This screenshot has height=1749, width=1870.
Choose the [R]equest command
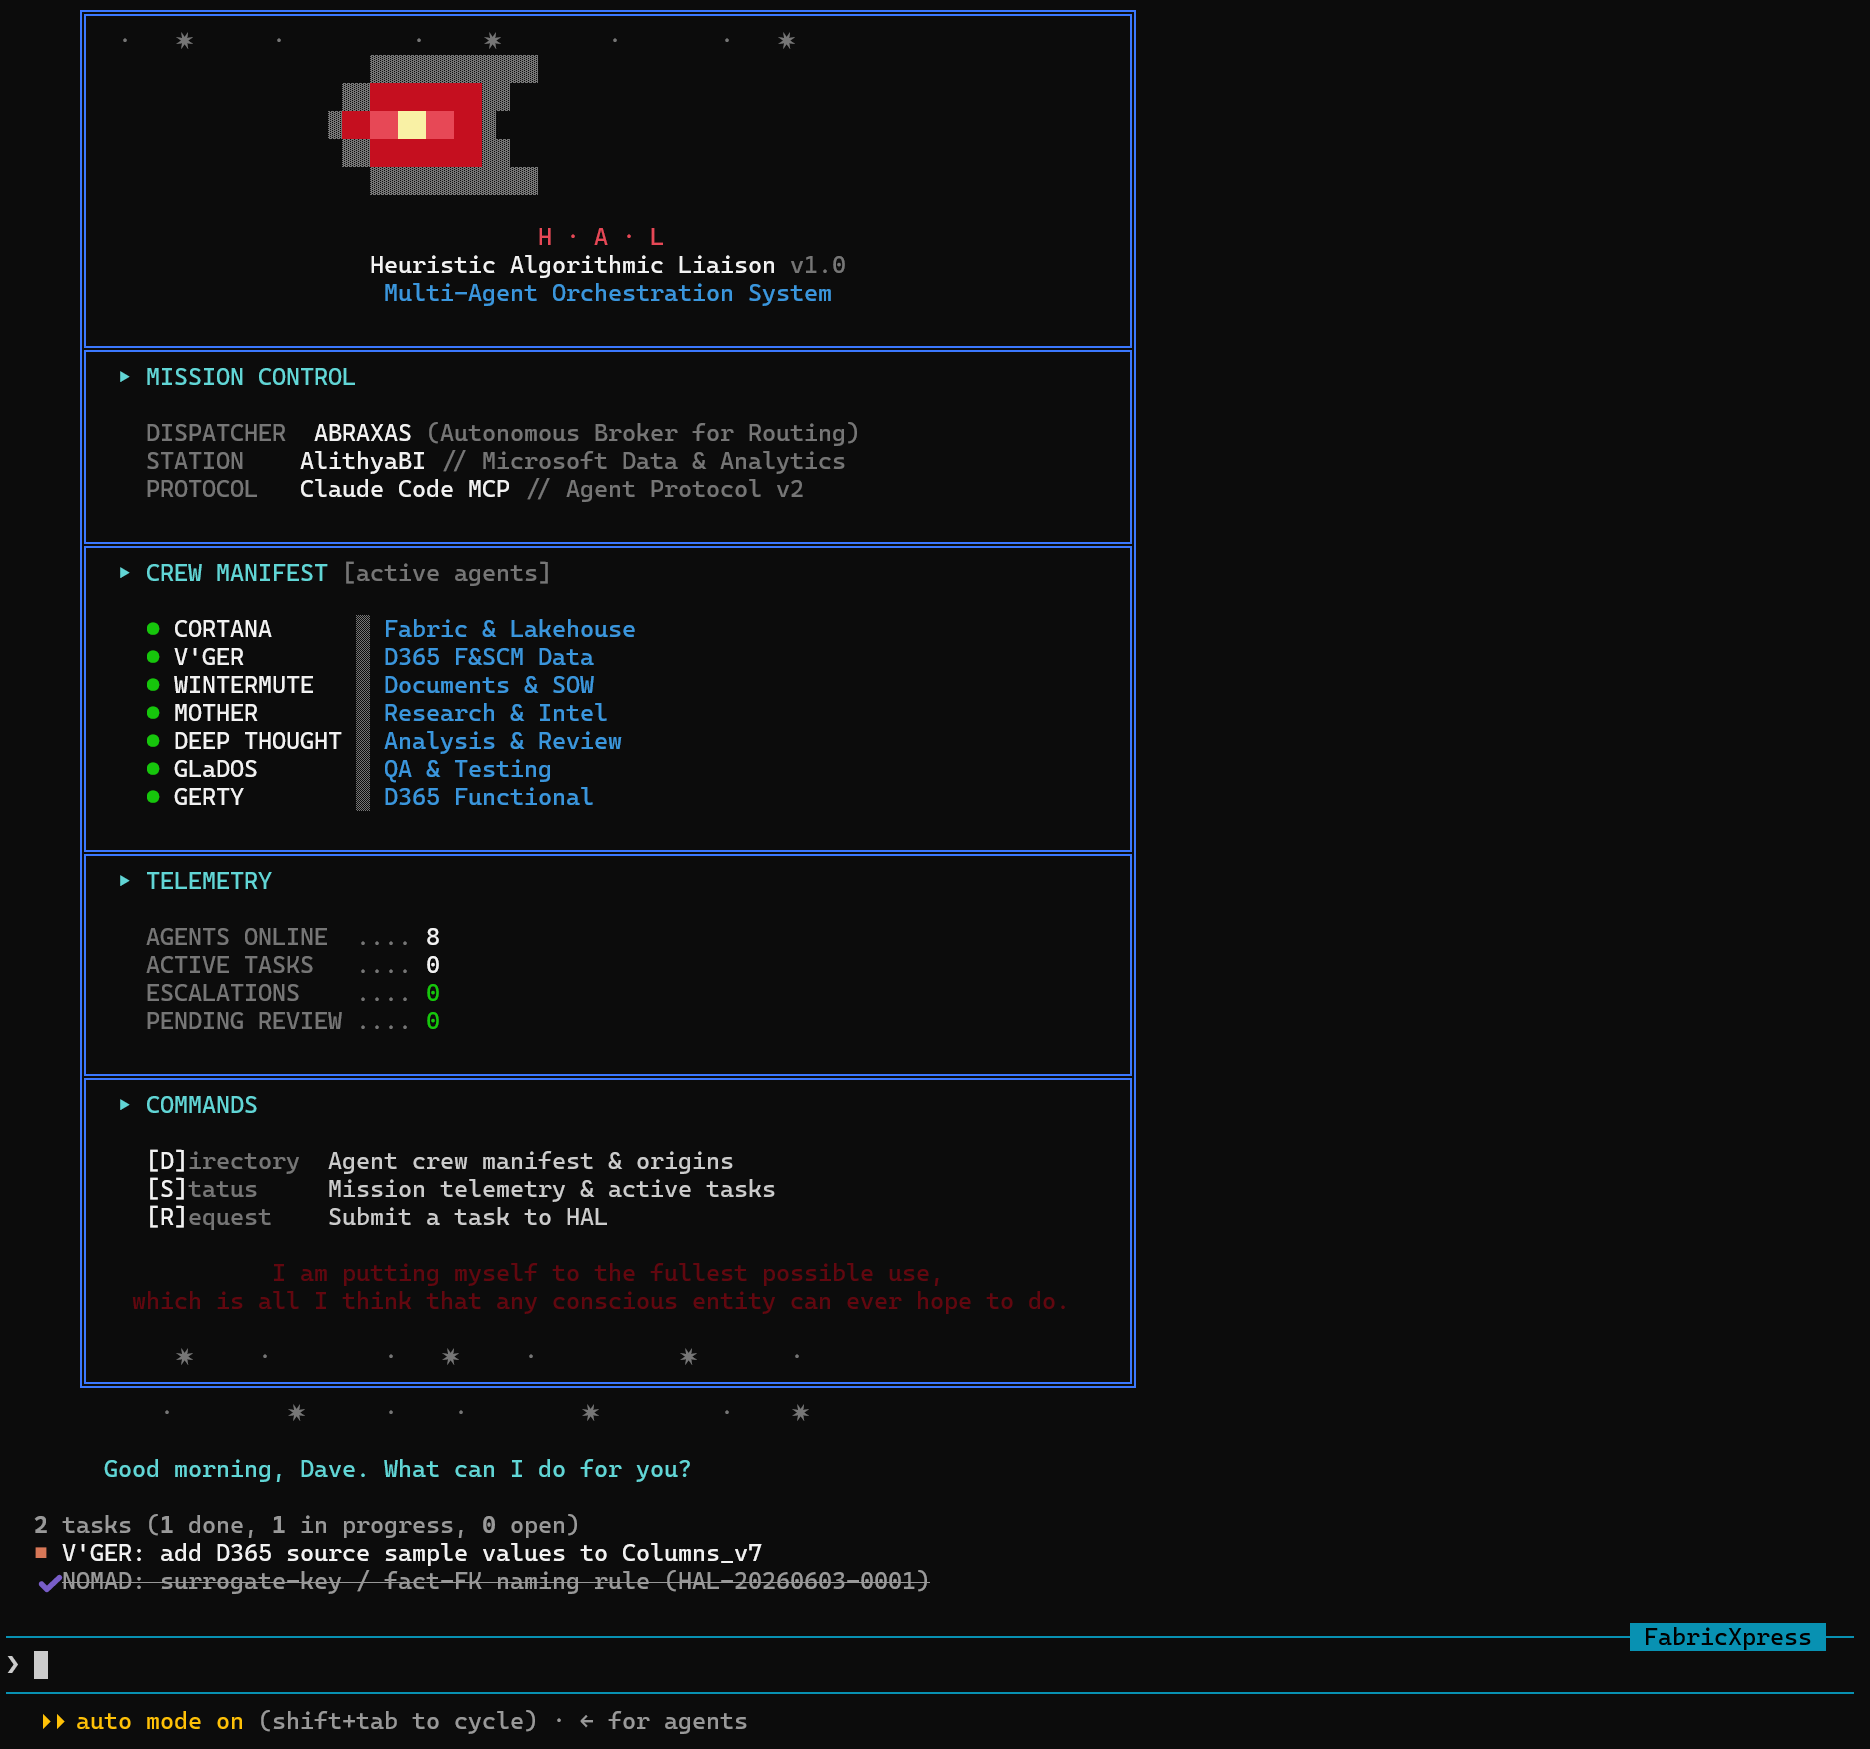point(209,1217)
